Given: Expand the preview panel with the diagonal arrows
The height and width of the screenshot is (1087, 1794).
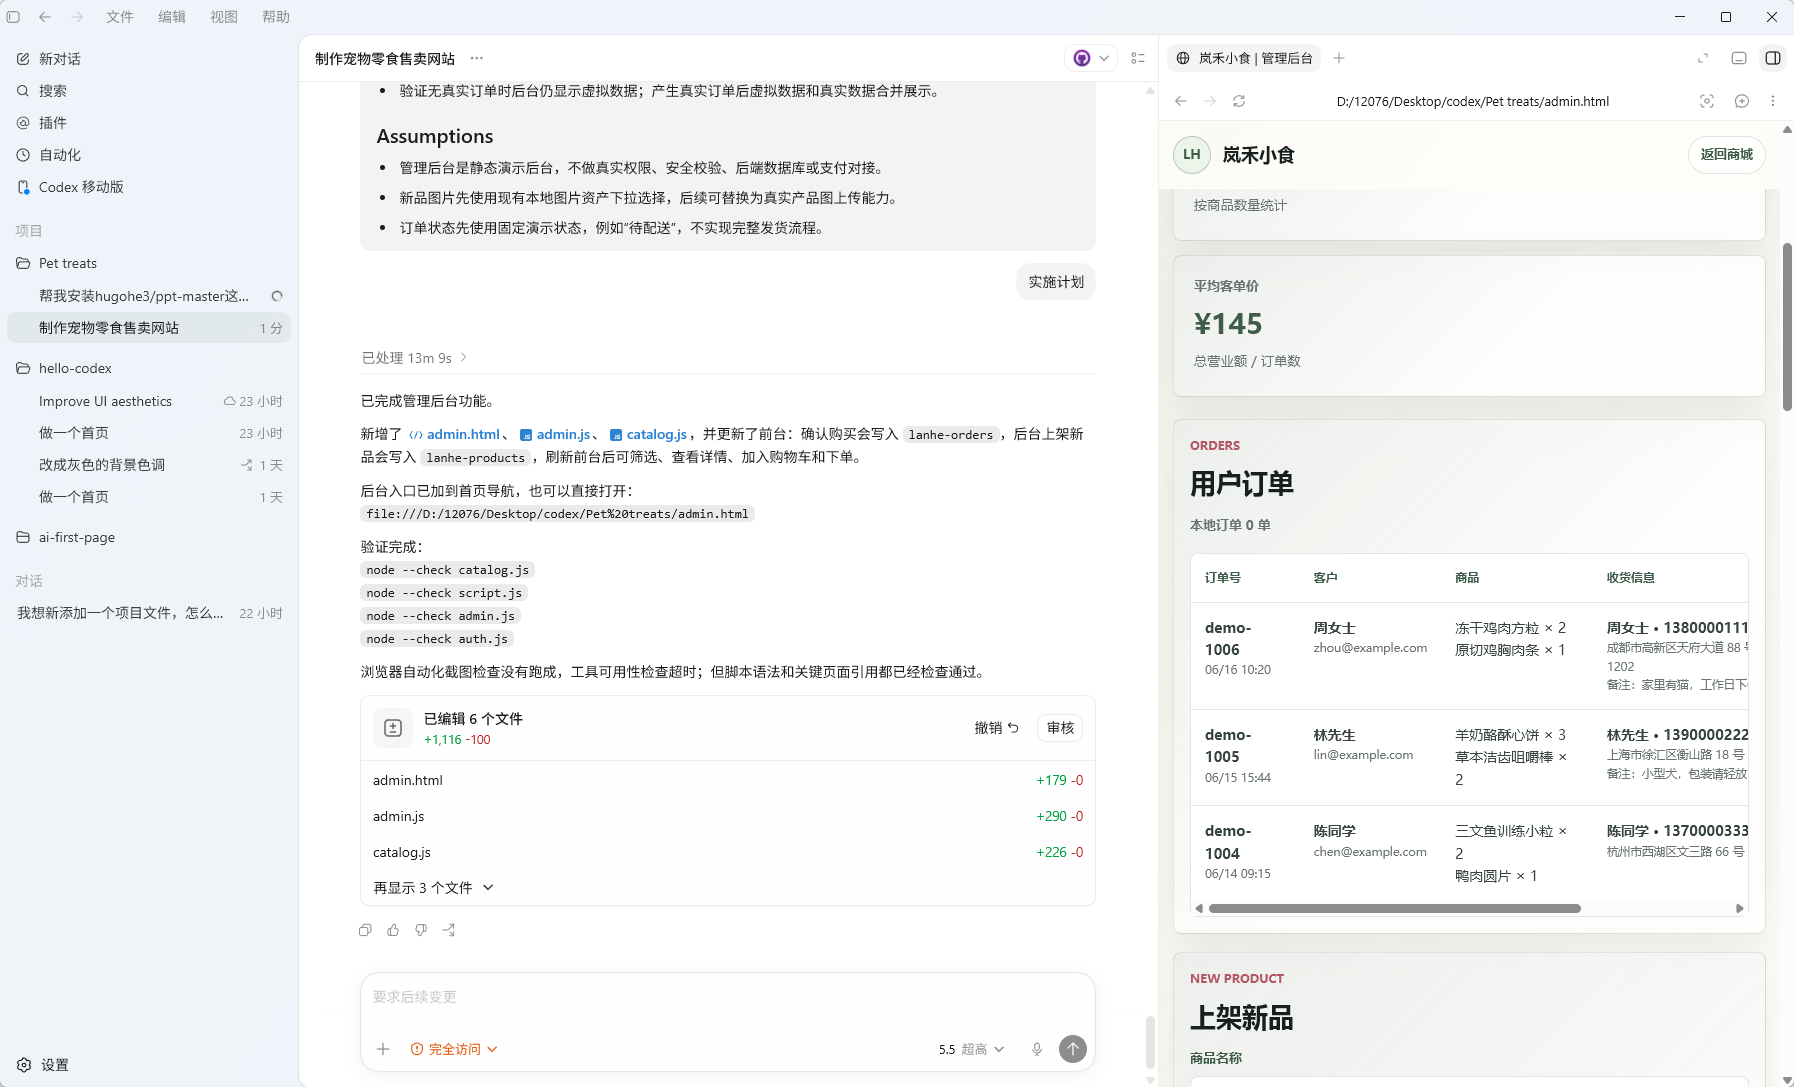Looking at the screenshot, I should (1703, 58).
